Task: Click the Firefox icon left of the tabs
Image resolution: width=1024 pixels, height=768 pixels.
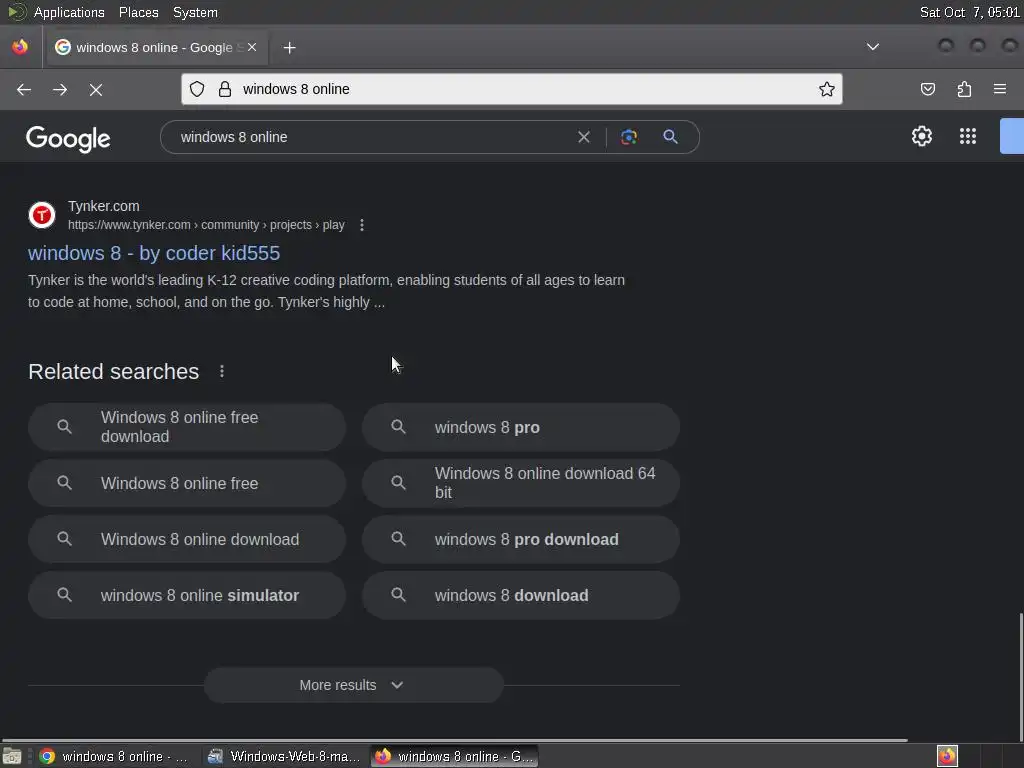Action: (x=20, y=47)
